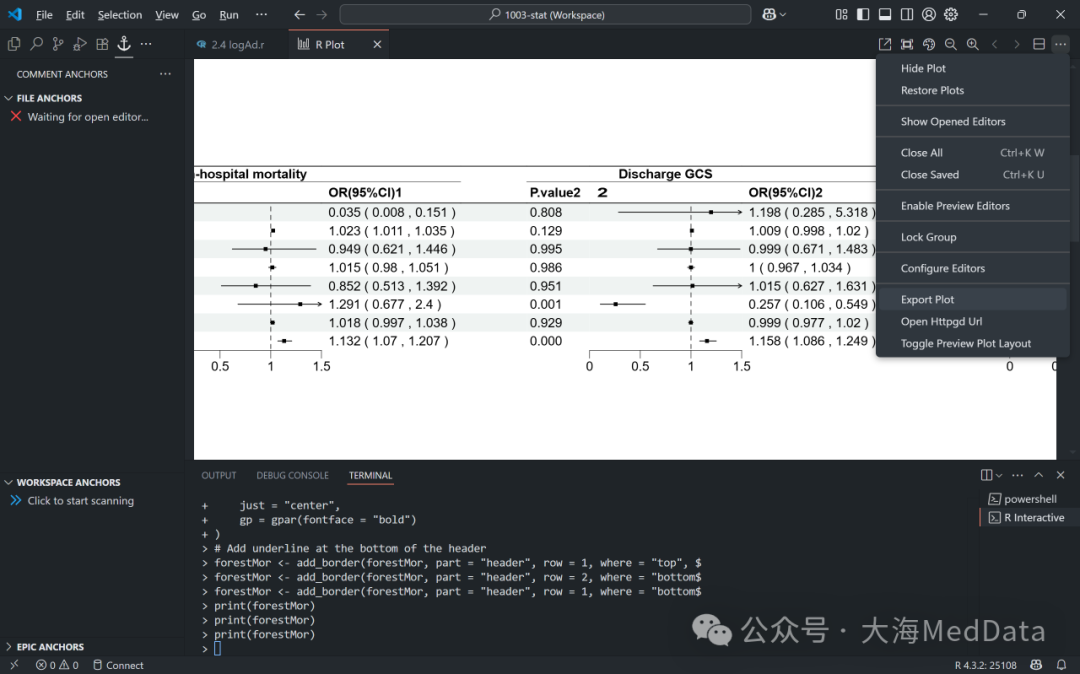Maximize panel with the up chevron
This screenshot has width=1080, height=674.
point(1039,475)
